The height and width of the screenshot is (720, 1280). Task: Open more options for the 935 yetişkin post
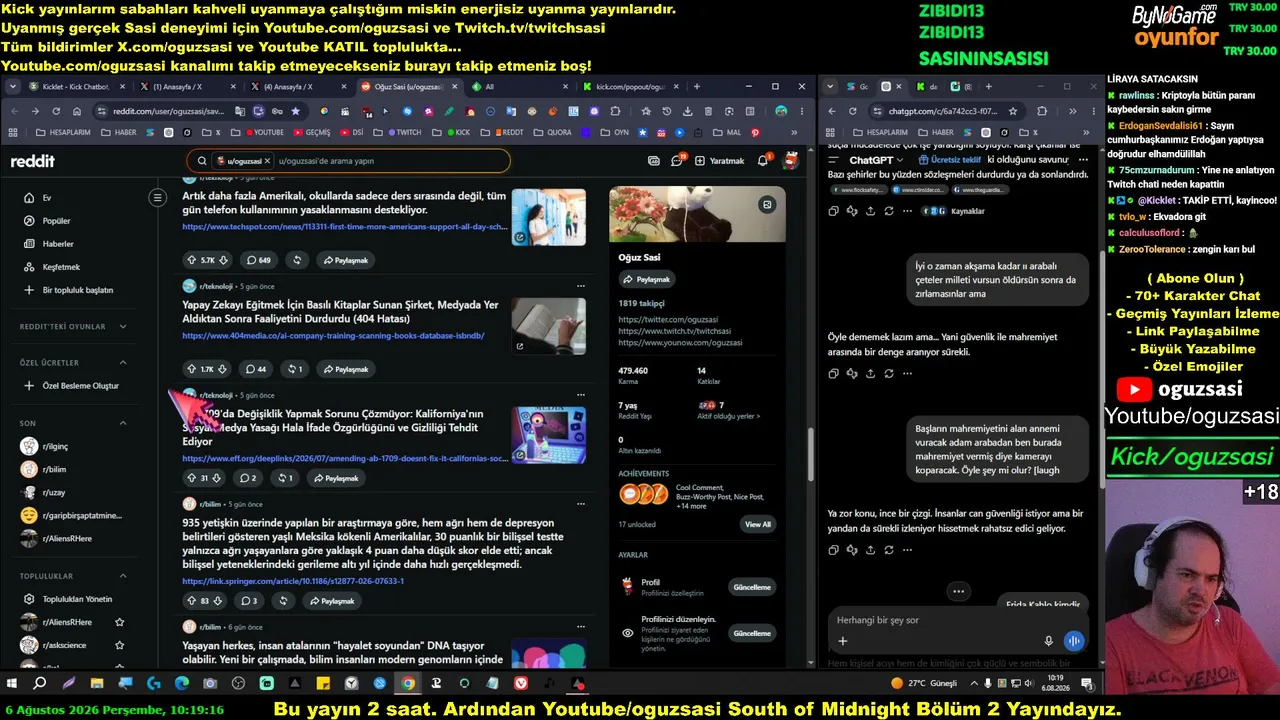[x=580, y=504]
